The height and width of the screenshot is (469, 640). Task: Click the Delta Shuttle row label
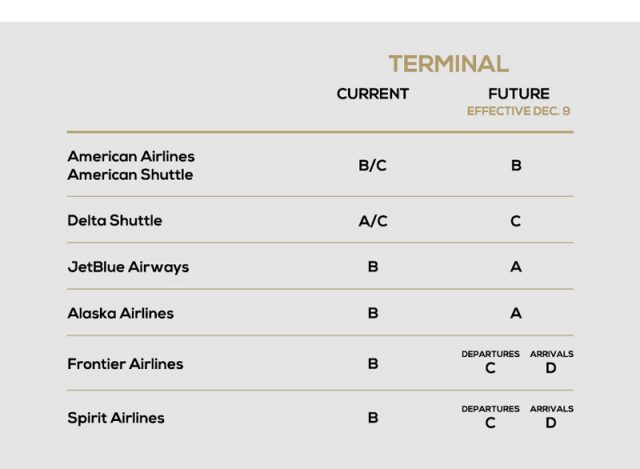coord(114,220)
